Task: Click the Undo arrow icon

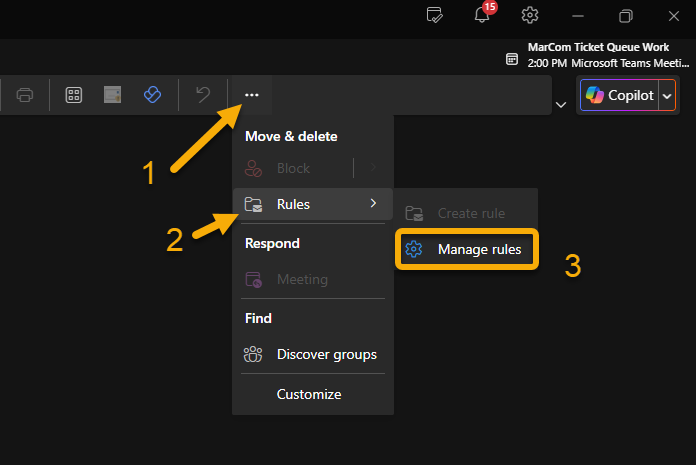Action: tap(203, 95)
